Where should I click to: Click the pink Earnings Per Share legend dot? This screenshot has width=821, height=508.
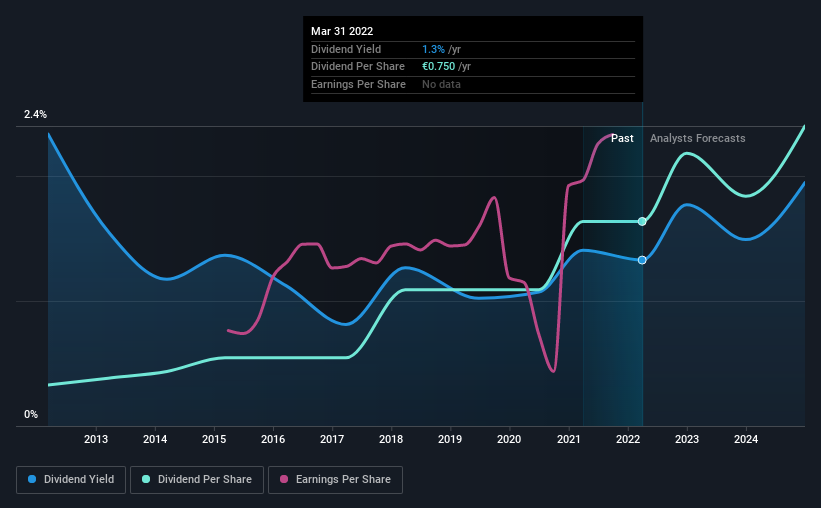click(x=284, y=479)
